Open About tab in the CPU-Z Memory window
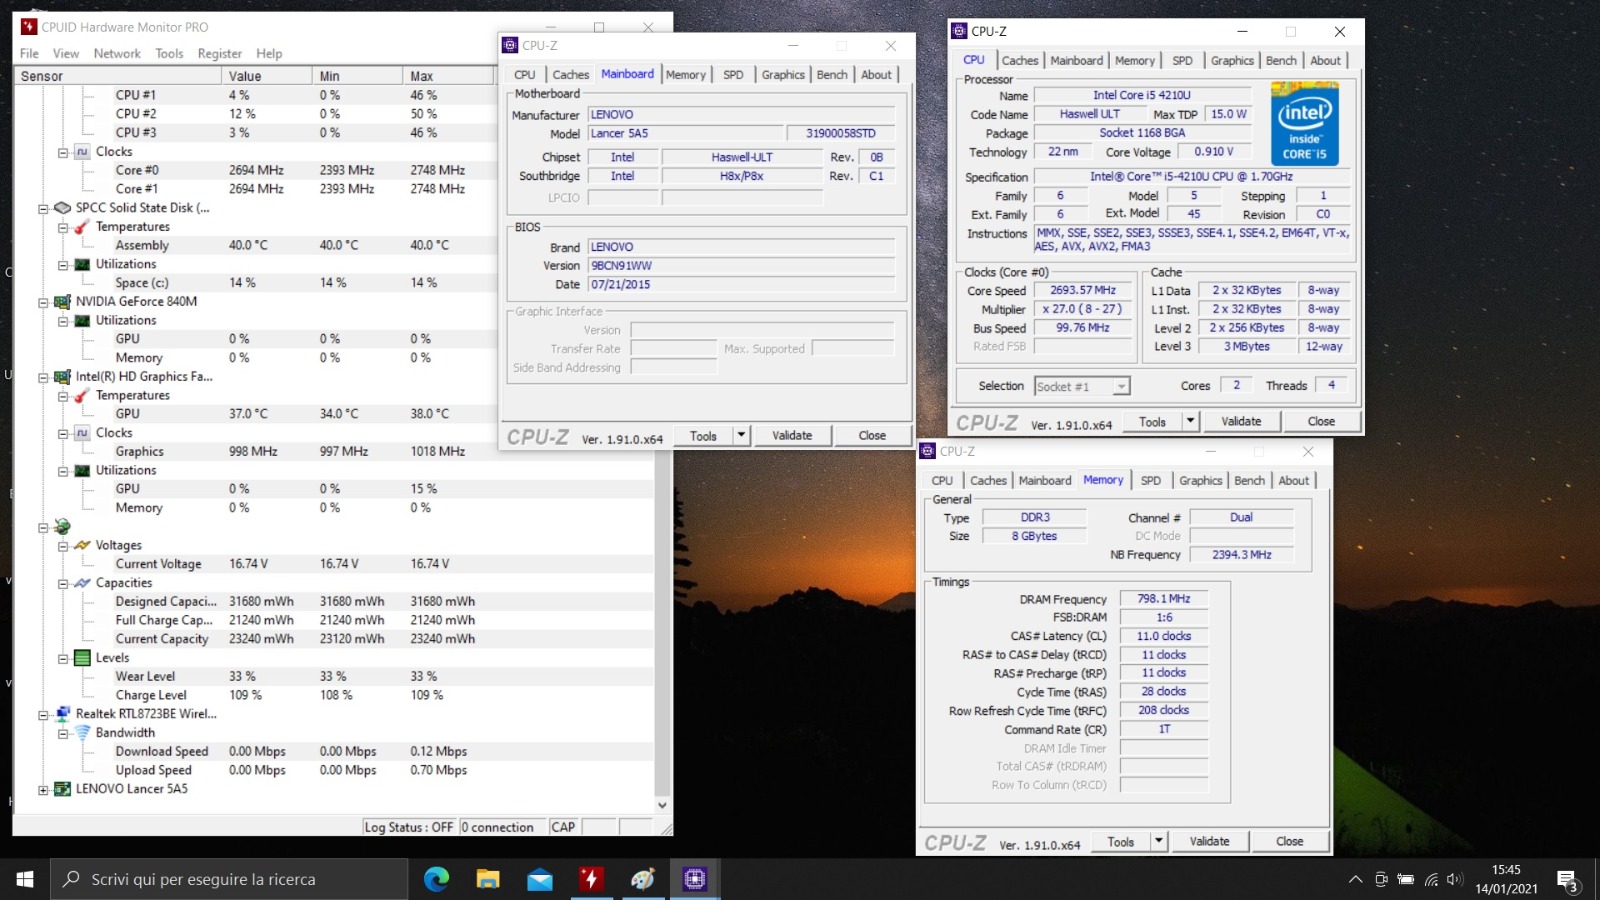 [1294, 481]
